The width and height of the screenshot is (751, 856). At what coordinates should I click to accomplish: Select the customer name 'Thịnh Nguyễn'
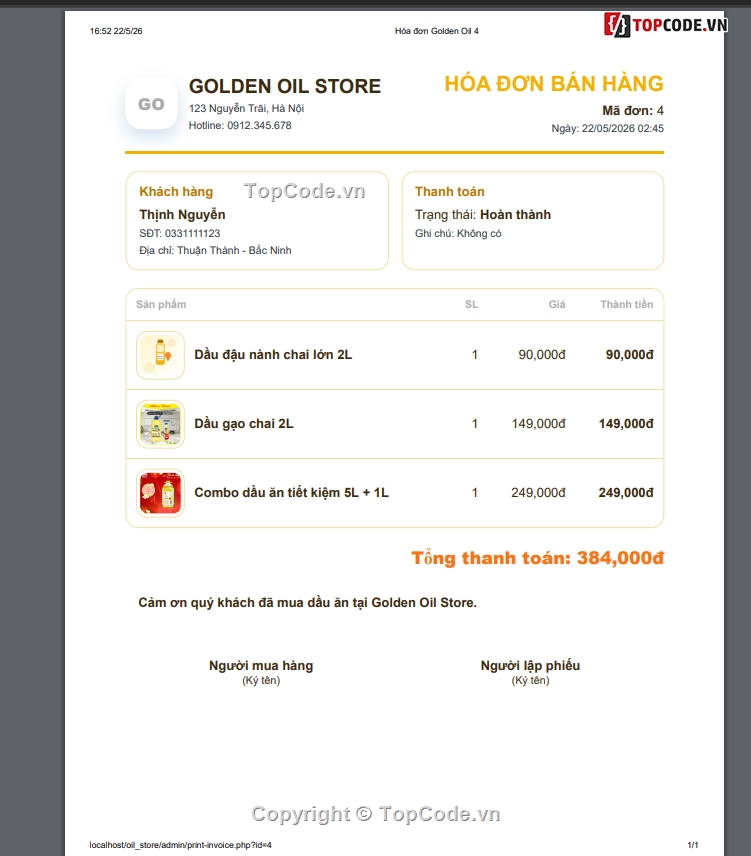pos(182,215)
